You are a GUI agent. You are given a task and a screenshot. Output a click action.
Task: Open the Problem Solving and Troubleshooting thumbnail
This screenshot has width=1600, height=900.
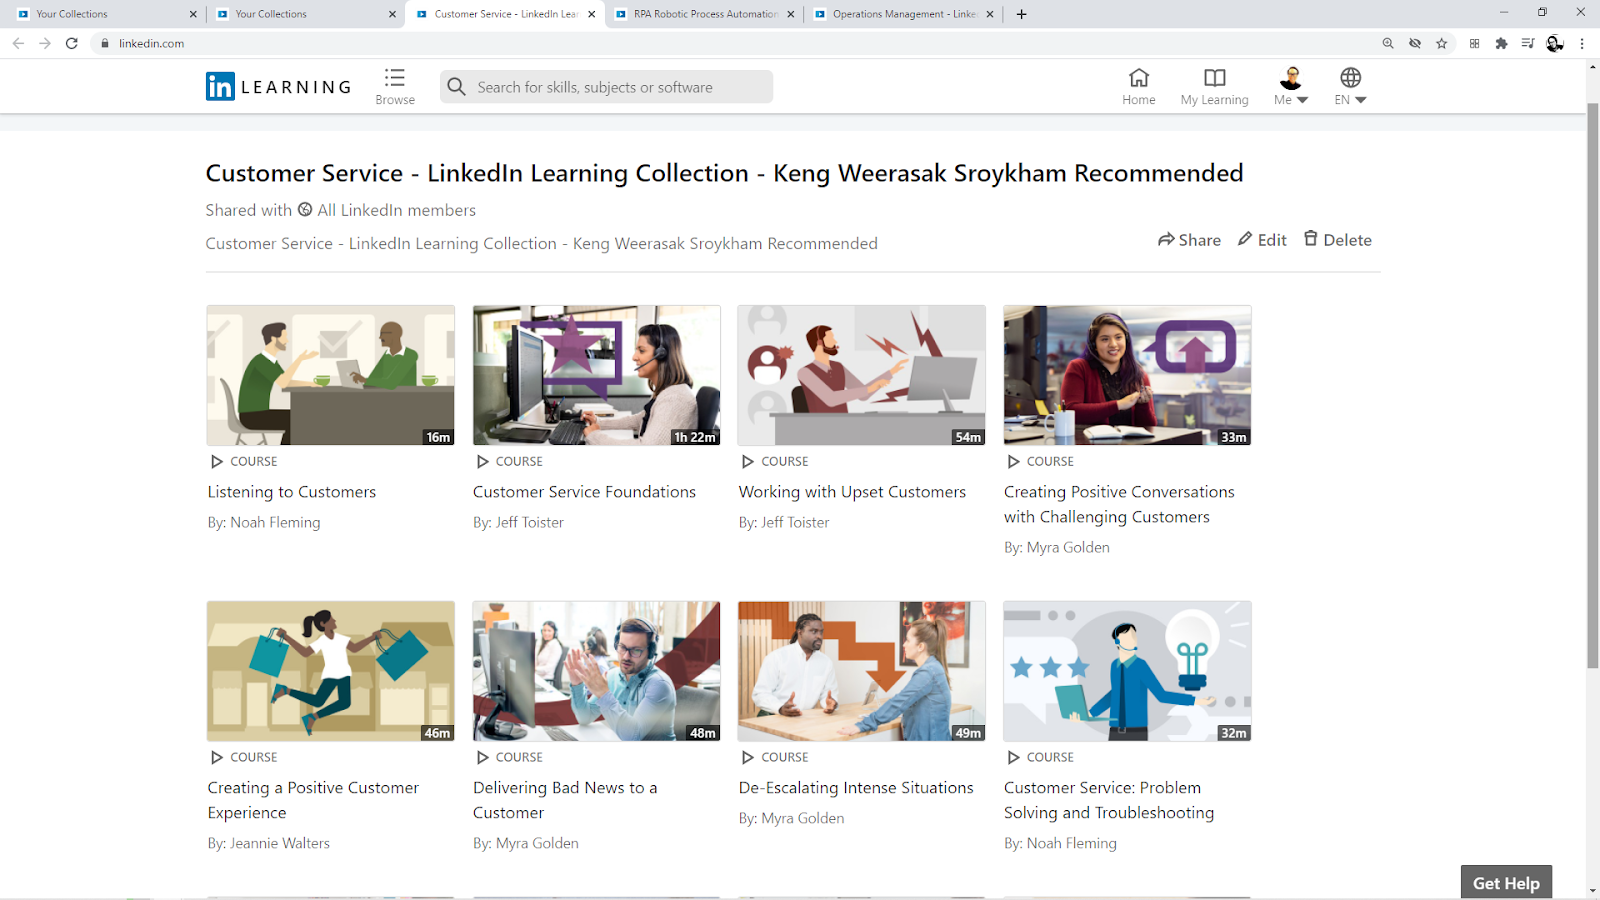pyautogui.click(x=1127, y=671)
